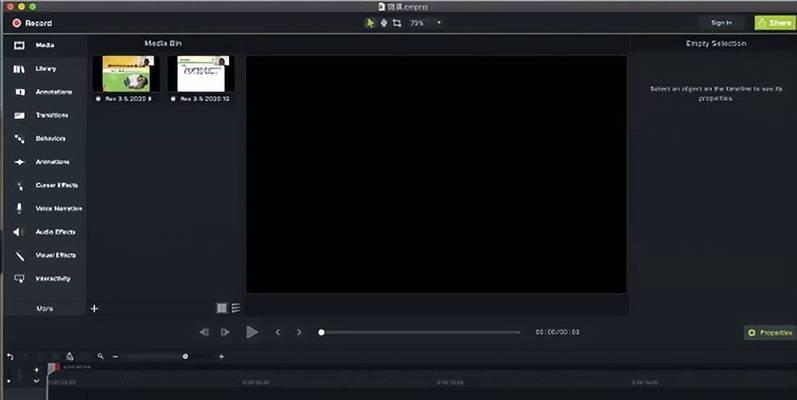The width and height of the screenshot is (797, 400).
Task: Switch to the Transitions panel
Action: tap(45, 115)
